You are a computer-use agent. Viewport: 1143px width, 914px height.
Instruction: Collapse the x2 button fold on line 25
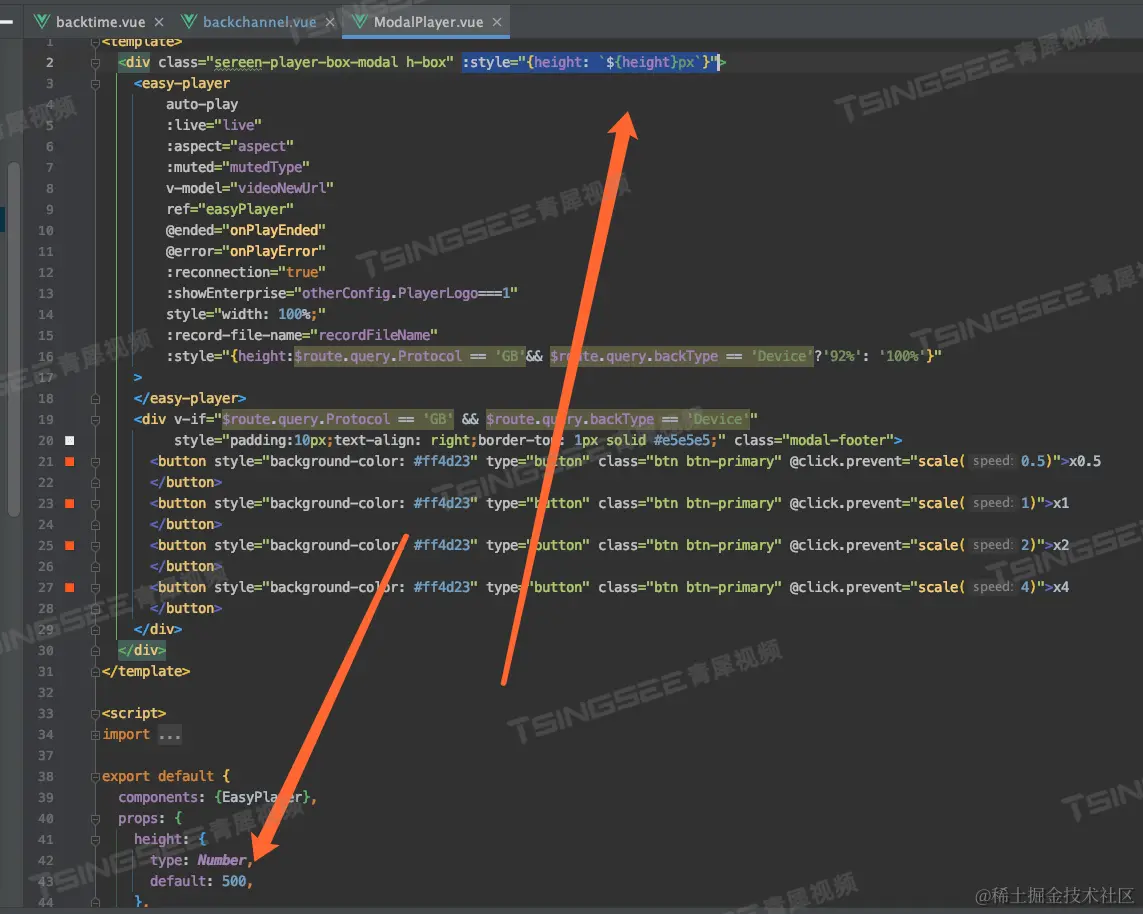tap(95, 546)
